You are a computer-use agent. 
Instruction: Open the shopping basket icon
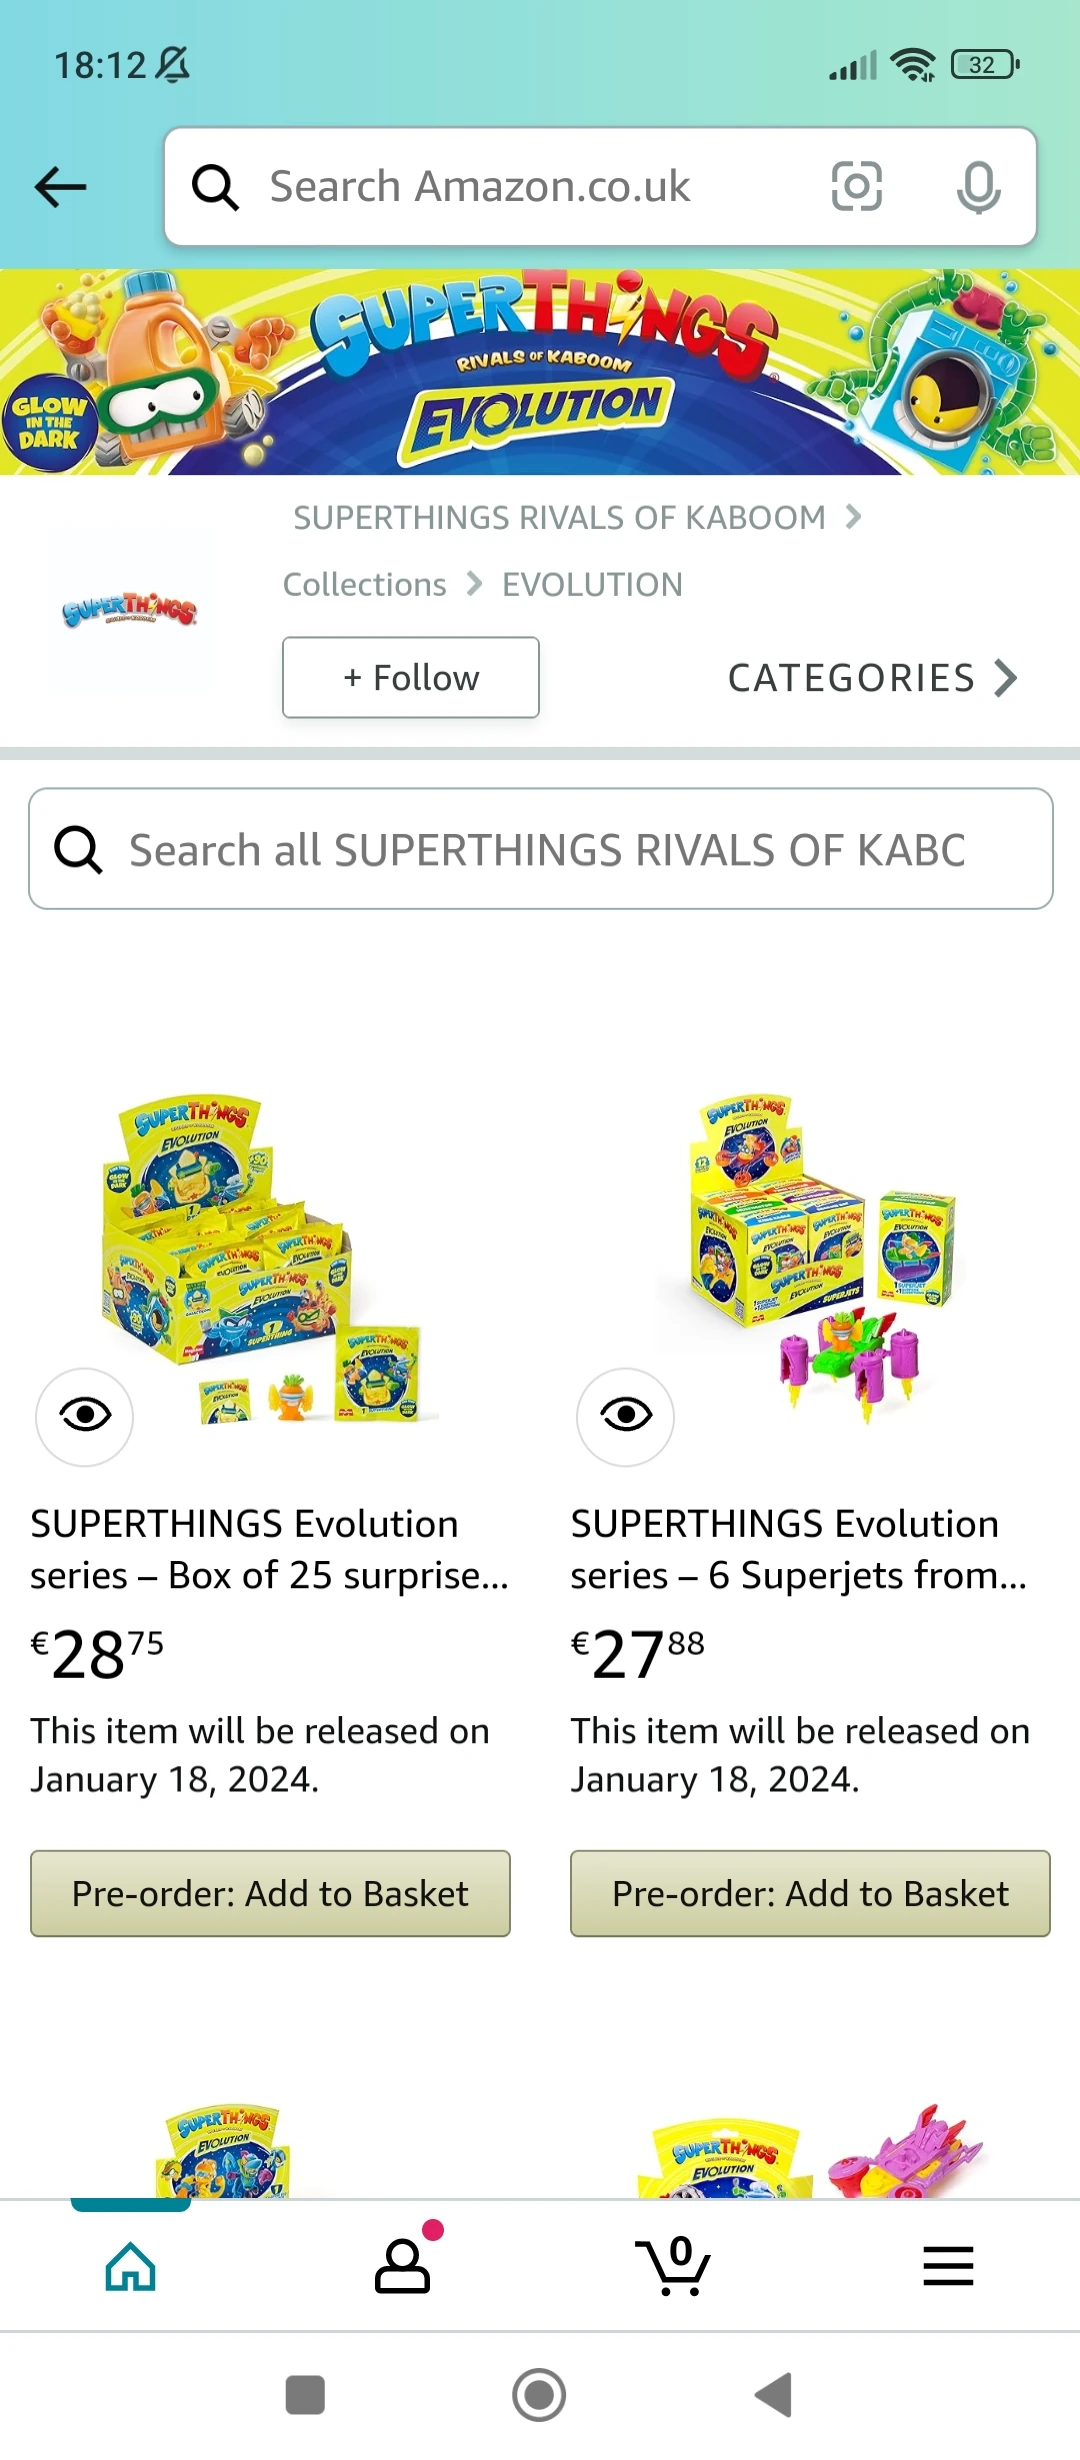pos(676,2267)
